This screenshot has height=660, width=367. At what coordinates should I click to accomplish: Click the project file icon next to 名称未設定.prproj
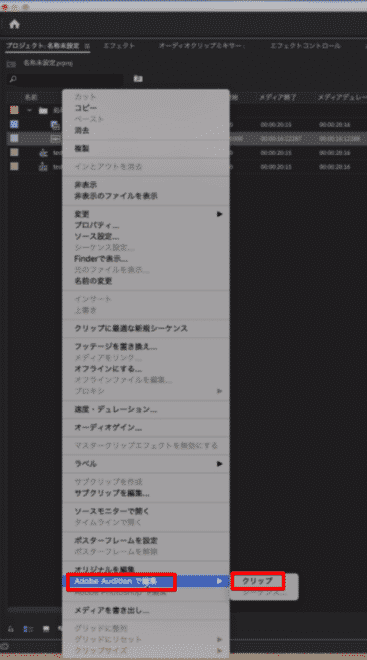point(12,64)
